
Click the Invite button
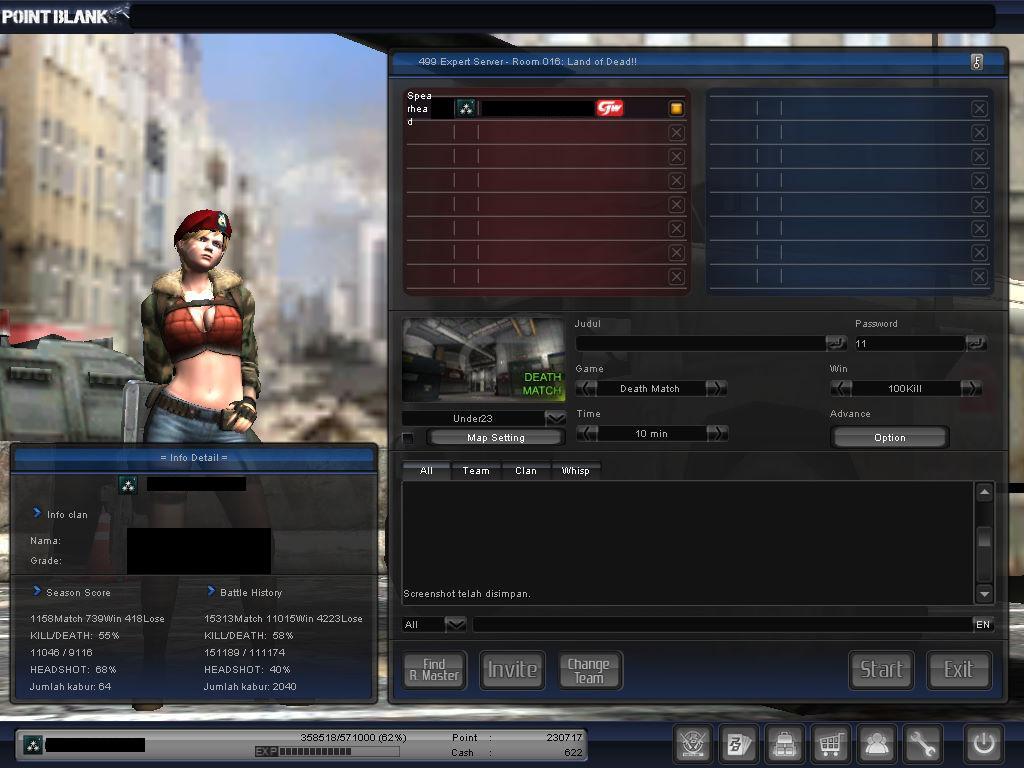513,670
